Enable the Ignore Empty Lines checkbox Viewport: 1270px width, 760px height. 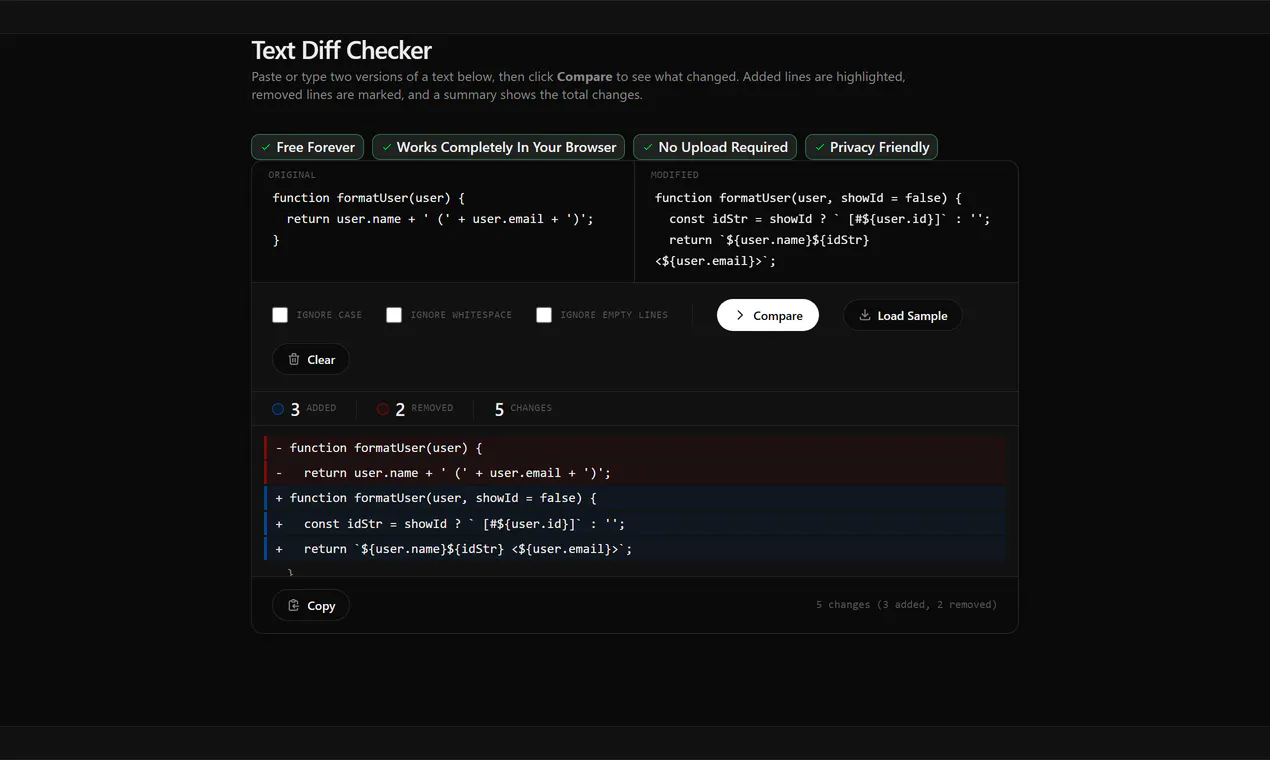pyautogui.click(x=544, y=315)
